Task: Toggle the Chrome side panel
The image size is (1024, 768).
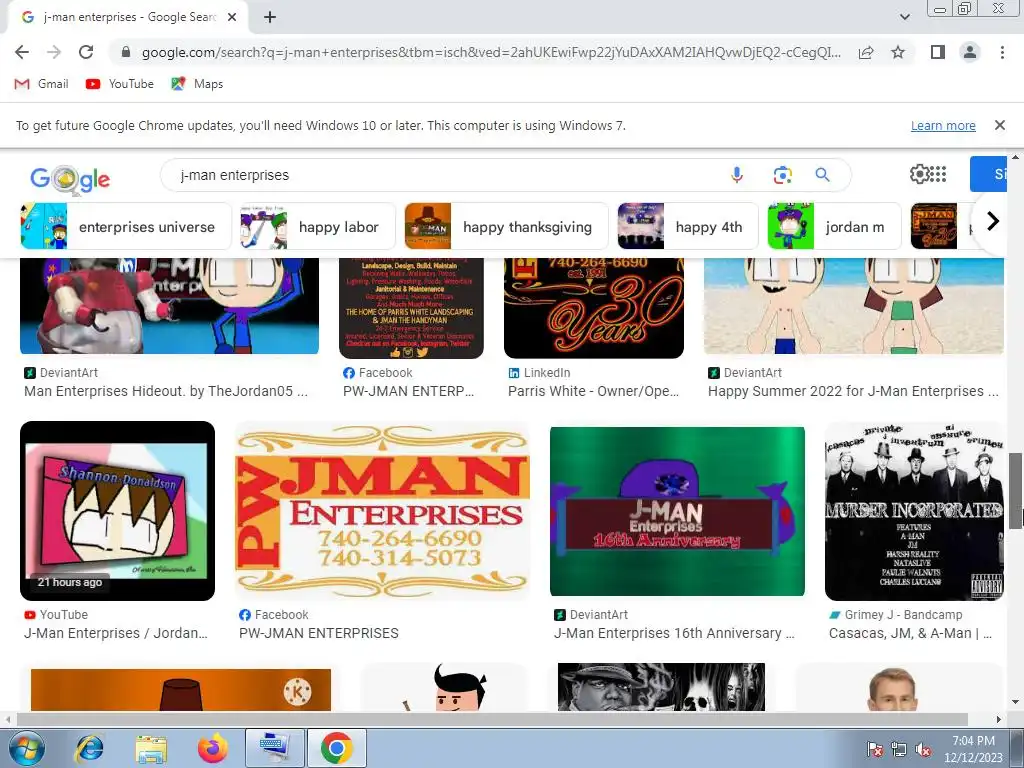Action: click(x=938, y=52)
